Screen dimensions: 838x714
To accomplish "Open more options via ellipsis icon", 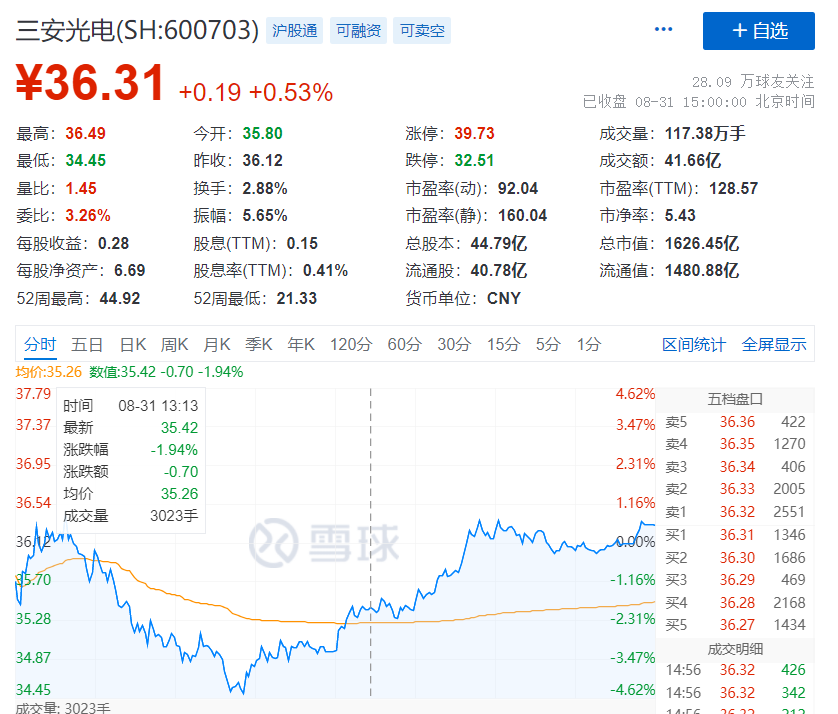I will (663, 29).
